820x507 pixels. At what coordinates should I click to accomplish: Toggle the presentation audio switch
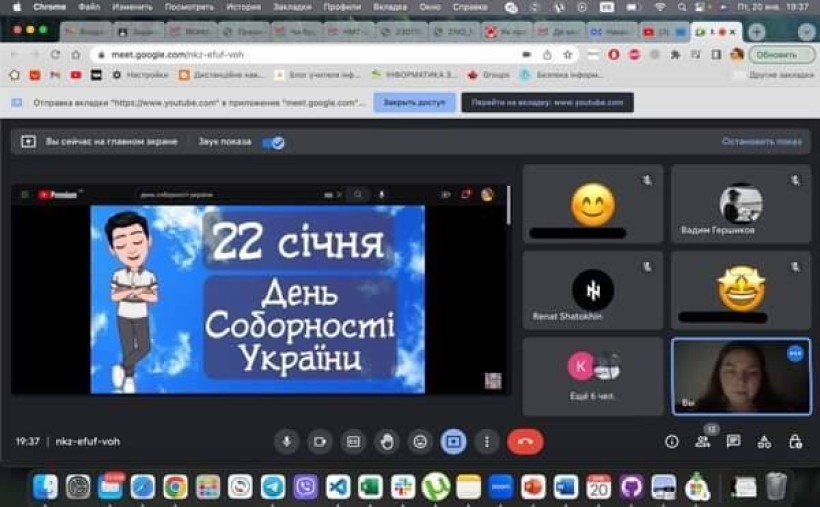tap(274, 142)
